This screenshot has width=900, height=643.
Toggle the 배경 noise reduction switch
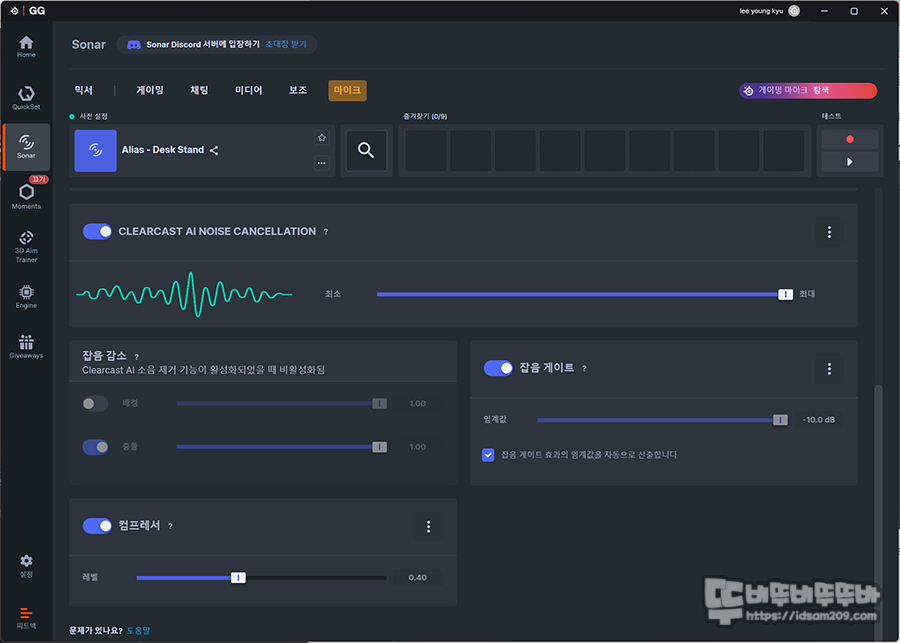(95, 404)
